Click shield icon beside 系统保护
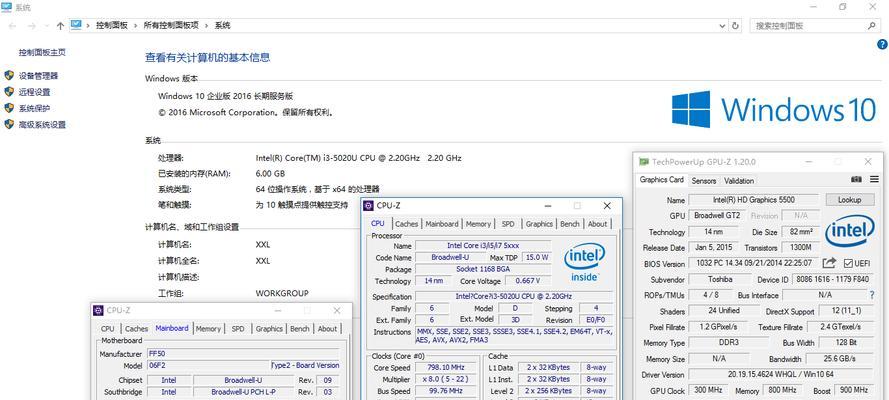This screenshot has height=400, width=889. point(9,108)
